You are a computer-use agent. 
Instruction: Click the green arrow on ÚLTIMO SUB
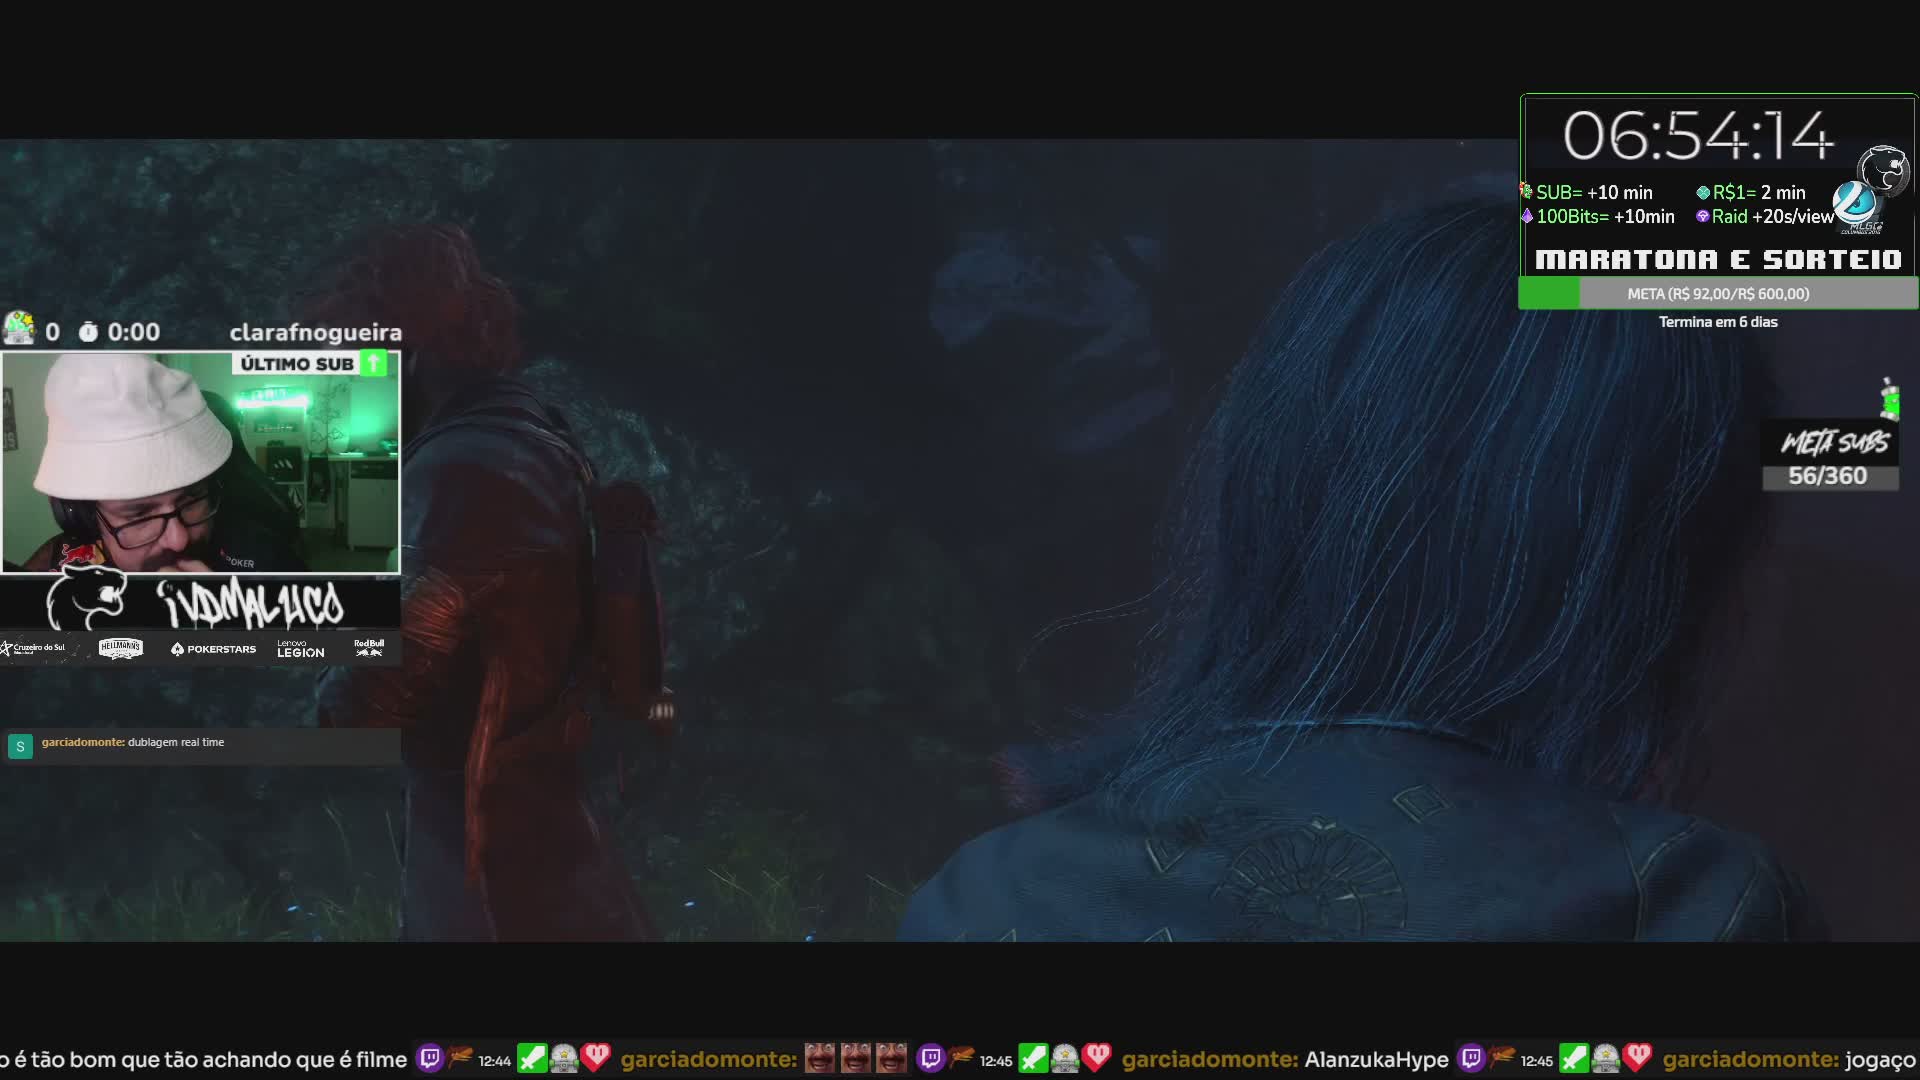click(374, 363)
